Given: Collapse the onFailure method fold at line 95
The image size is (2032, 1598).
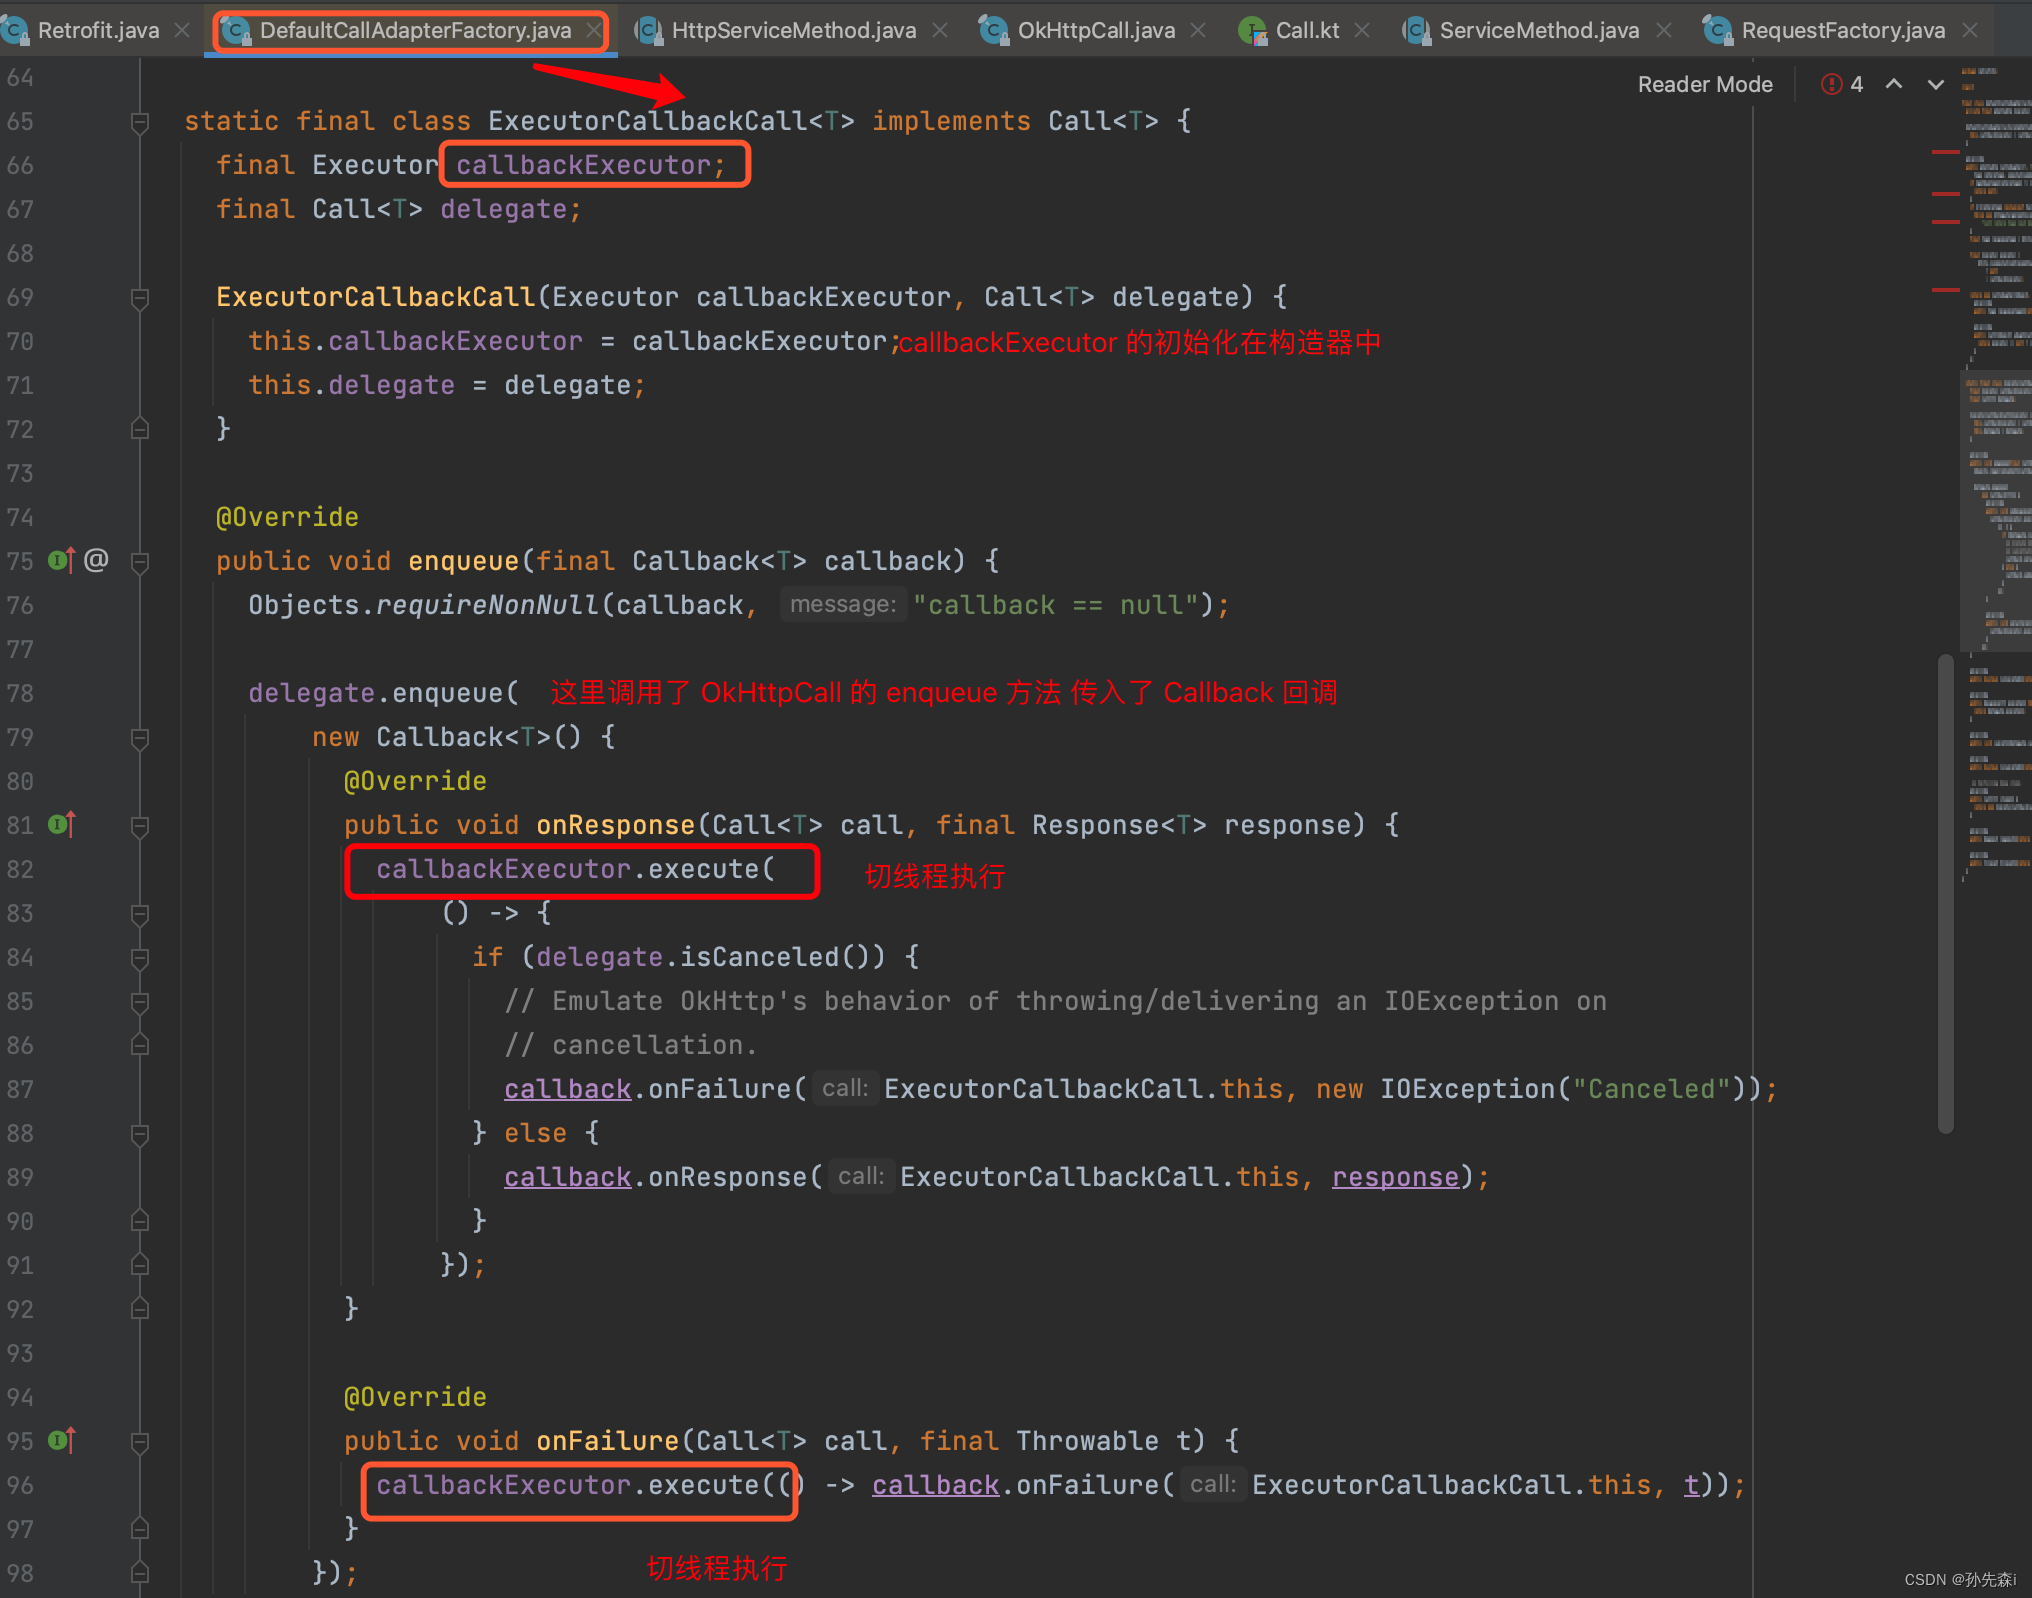Looking at the screenshot, I should (140, 1442).
